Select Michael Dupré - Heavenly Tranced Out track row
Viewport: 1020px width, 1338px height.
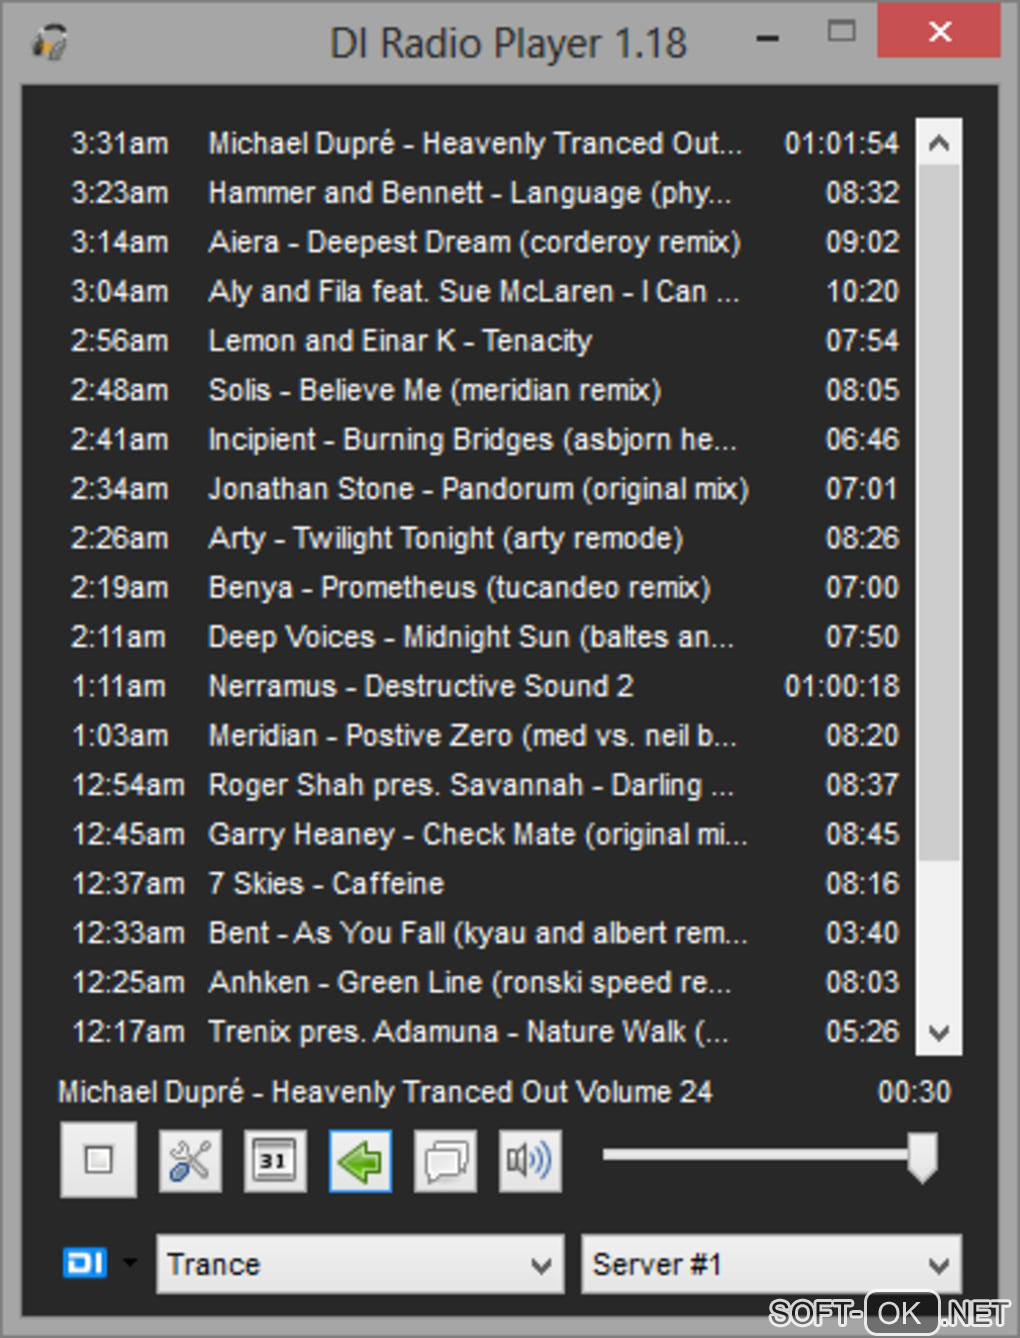(485, 143)
